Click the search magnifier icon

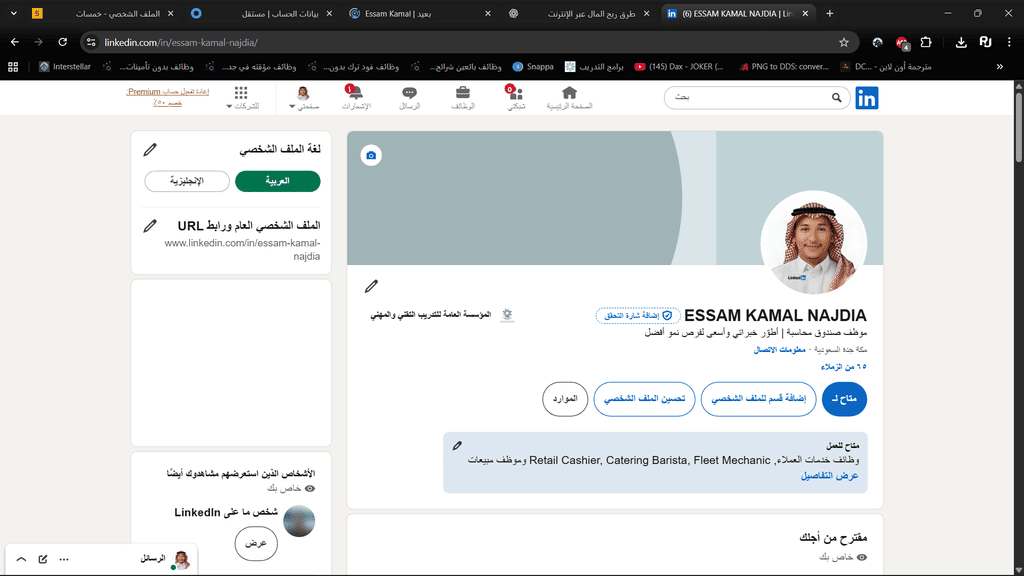pyautogui.click(x=837, y=97)
